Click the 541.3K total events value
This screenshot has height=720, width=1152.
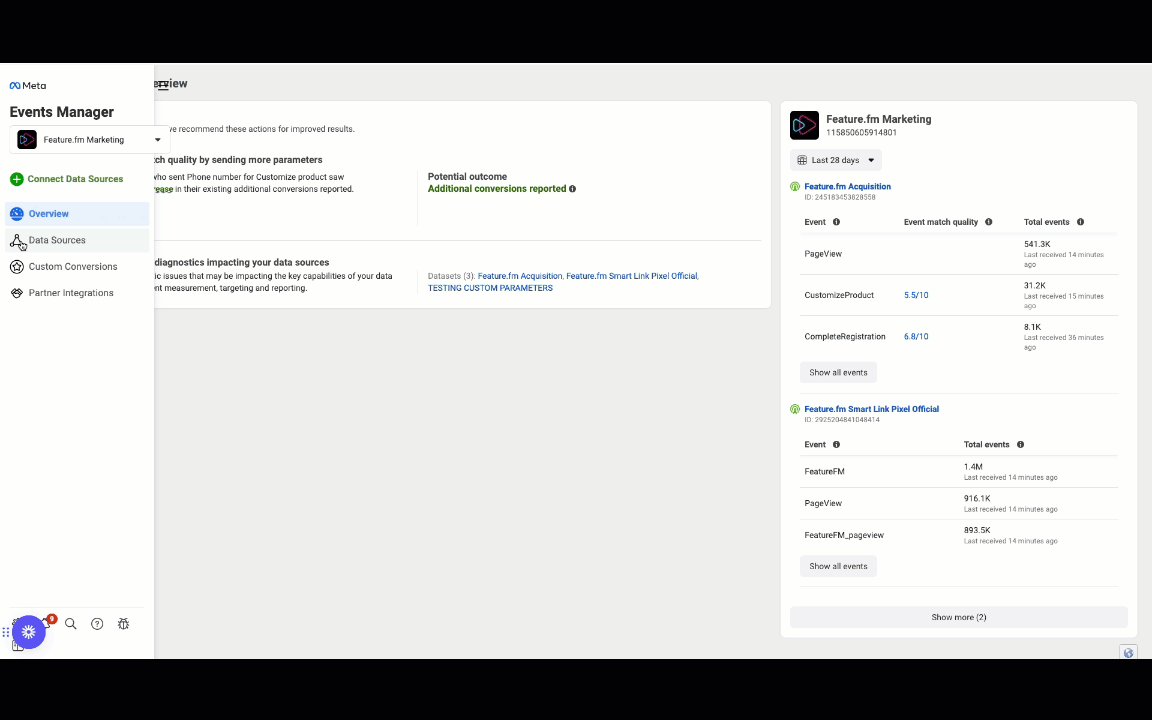[1037, 244]
